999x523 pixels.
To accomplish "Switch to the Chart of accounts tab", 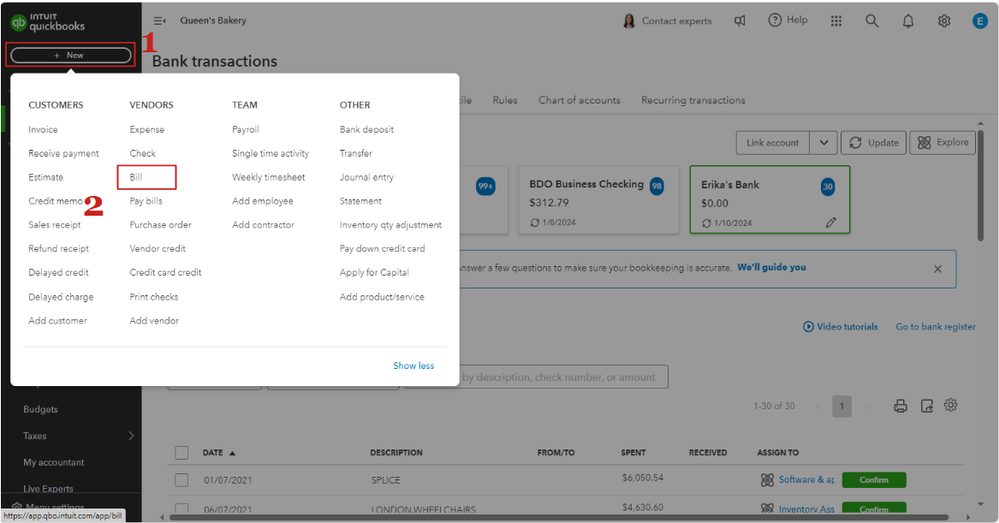I will 579,100.
